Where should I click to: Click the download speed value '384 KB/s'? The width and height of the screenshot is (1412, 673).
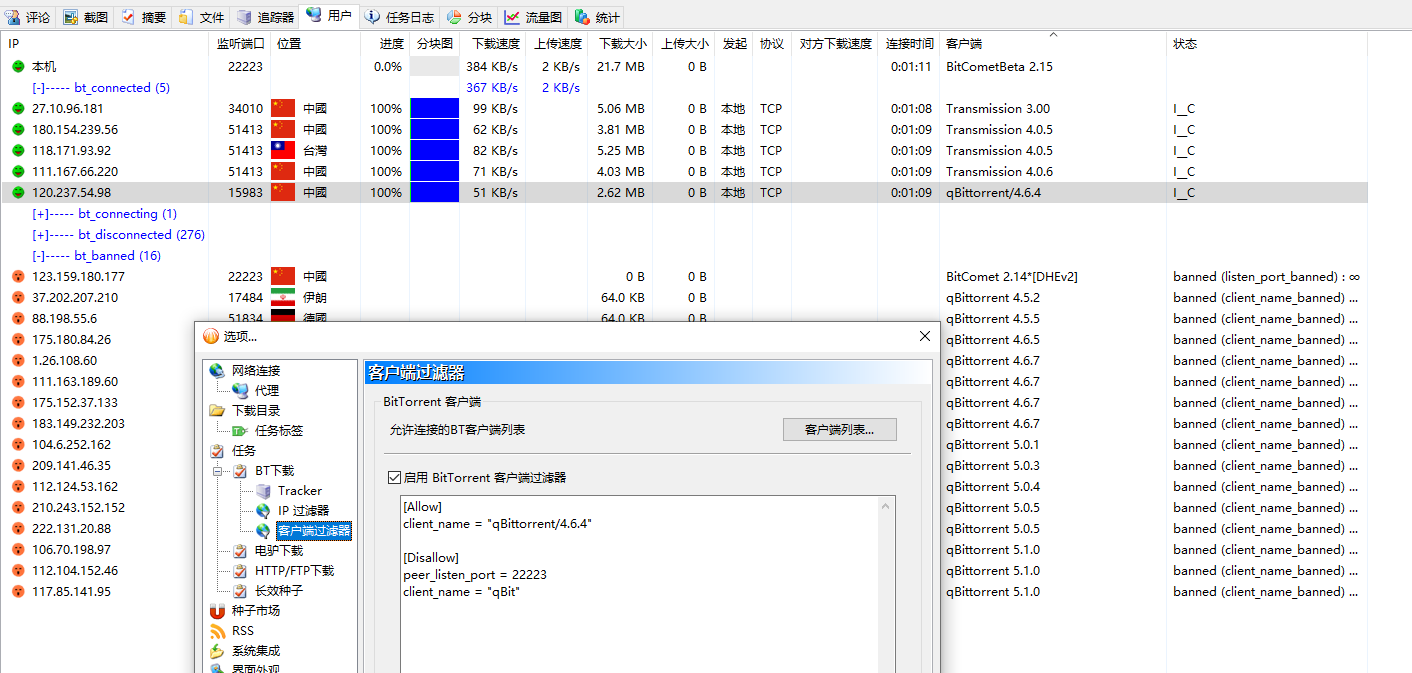(492, 67)
